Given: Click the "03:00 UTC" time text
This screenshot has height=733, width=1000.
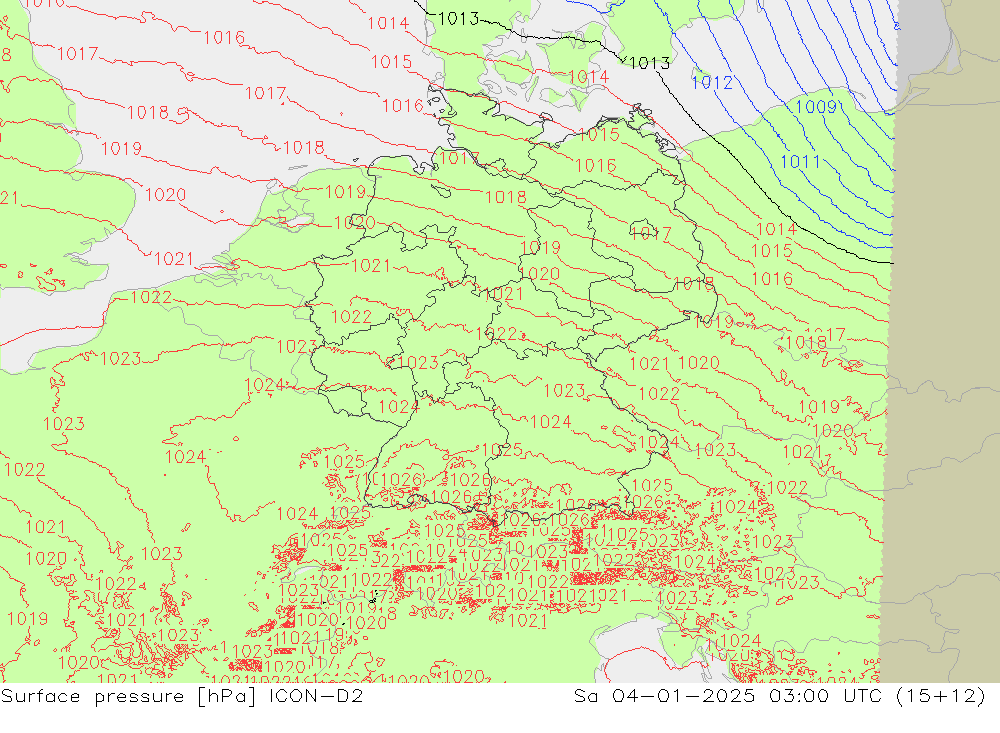Looking at the screenshot, I should coord(825,695).
